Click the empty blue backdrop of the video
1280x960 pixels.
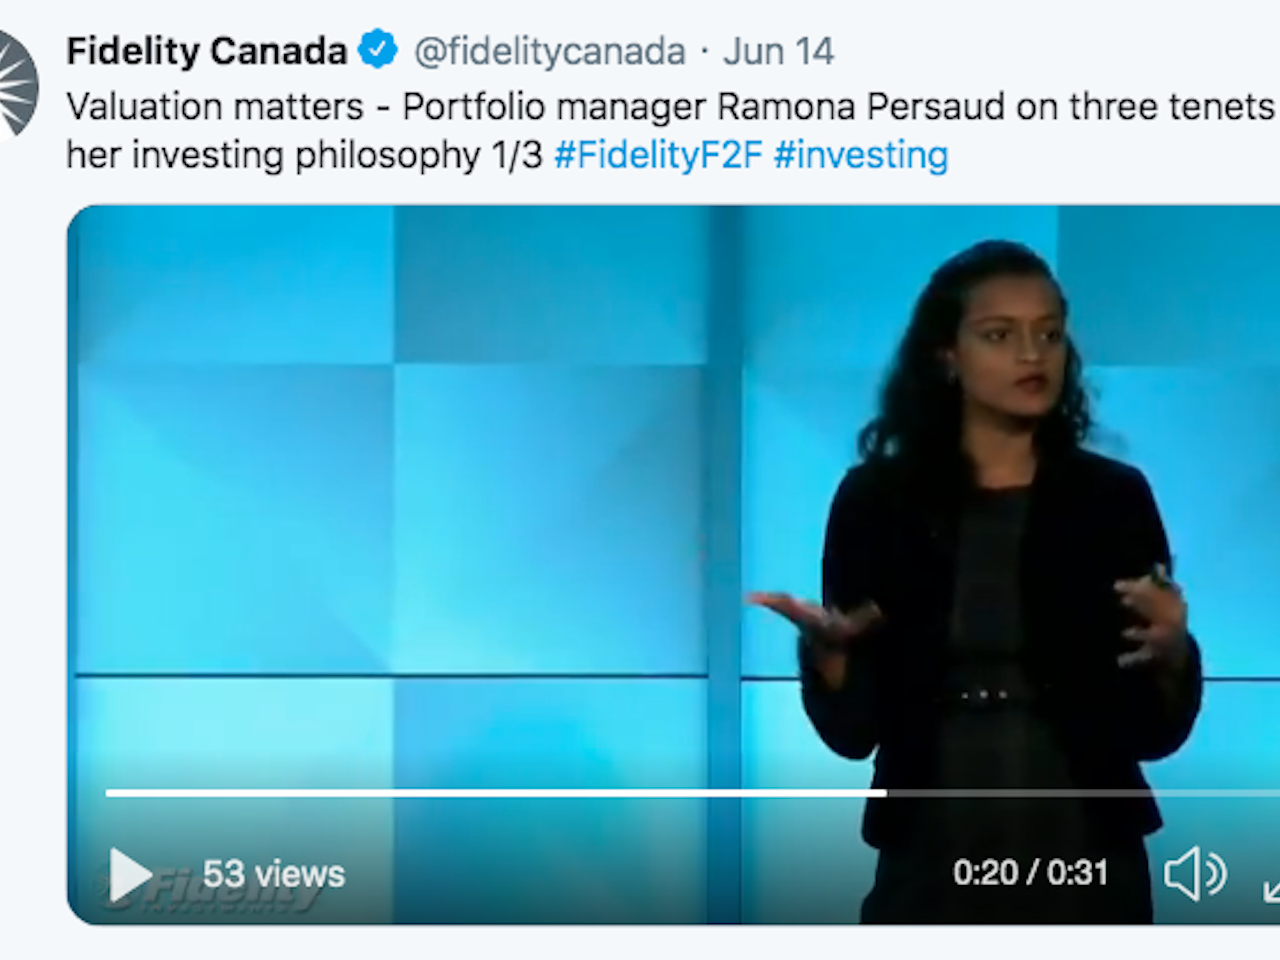pyautogui.click(x=400, y=480)
